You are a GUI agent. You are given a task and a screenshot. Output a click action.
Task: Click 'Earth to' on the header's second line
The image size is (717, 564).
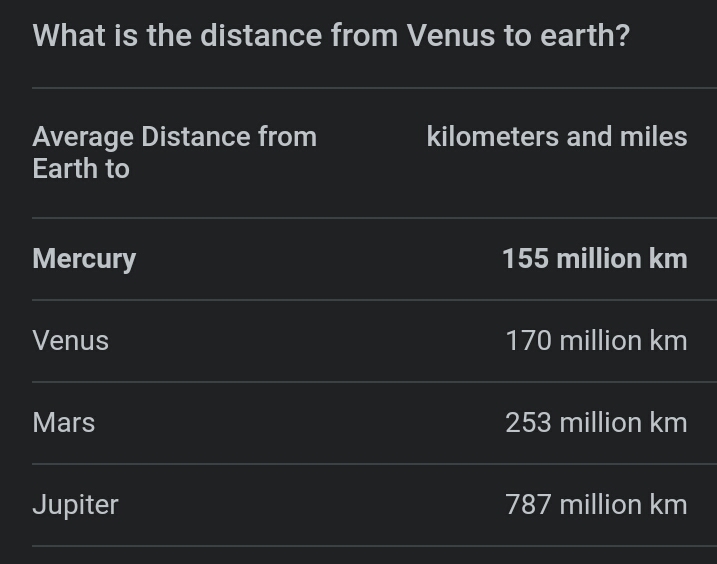click(81, 169)
